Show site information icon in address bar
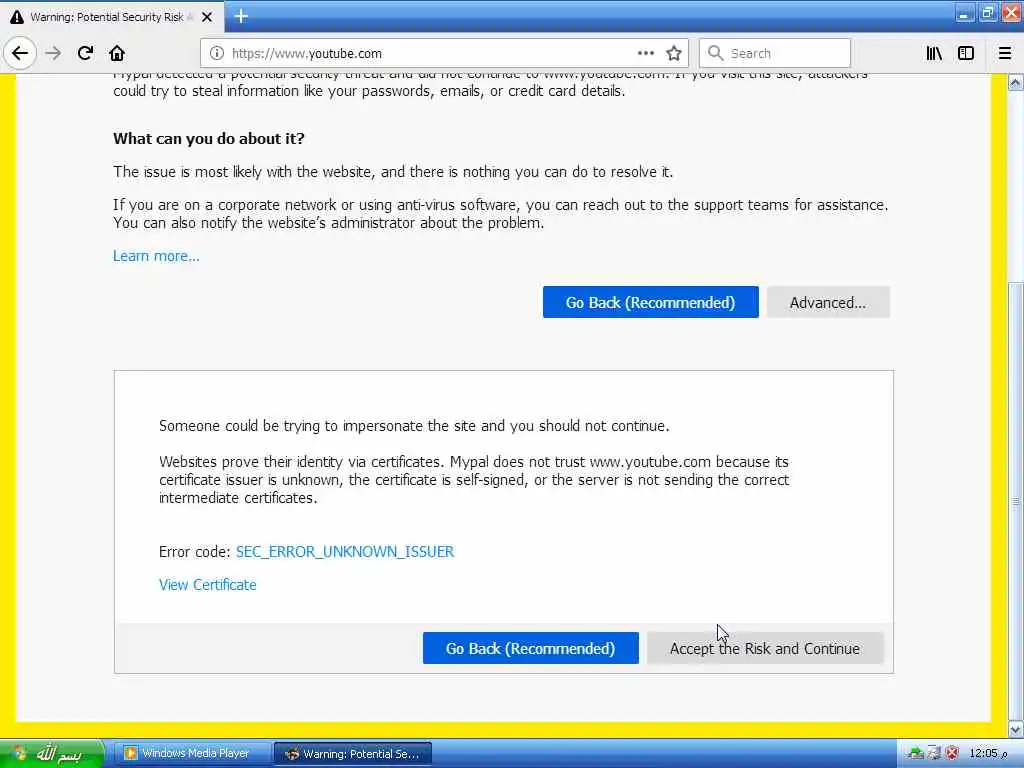1024x768 pixels. 217,53
